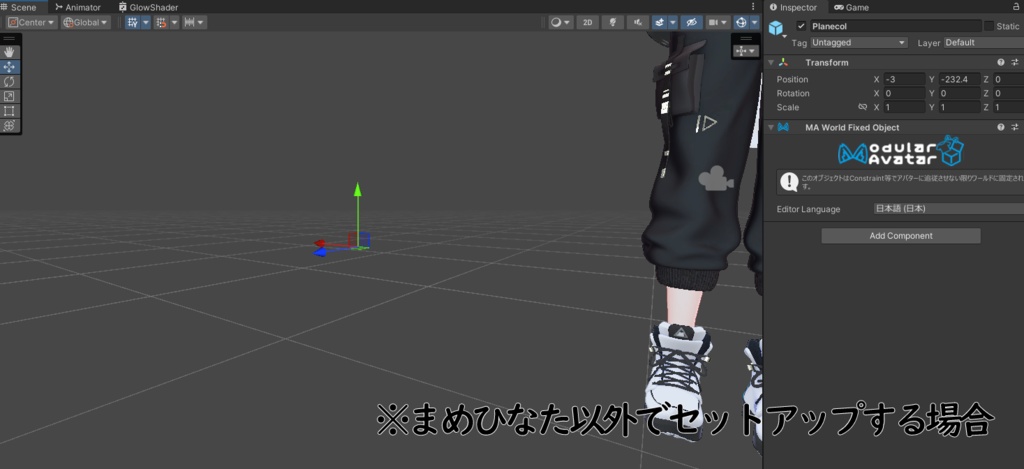Open scene effects dropdown arrow
The image size is (1024, 469).
pyautogui.click(x=673, y=22)
